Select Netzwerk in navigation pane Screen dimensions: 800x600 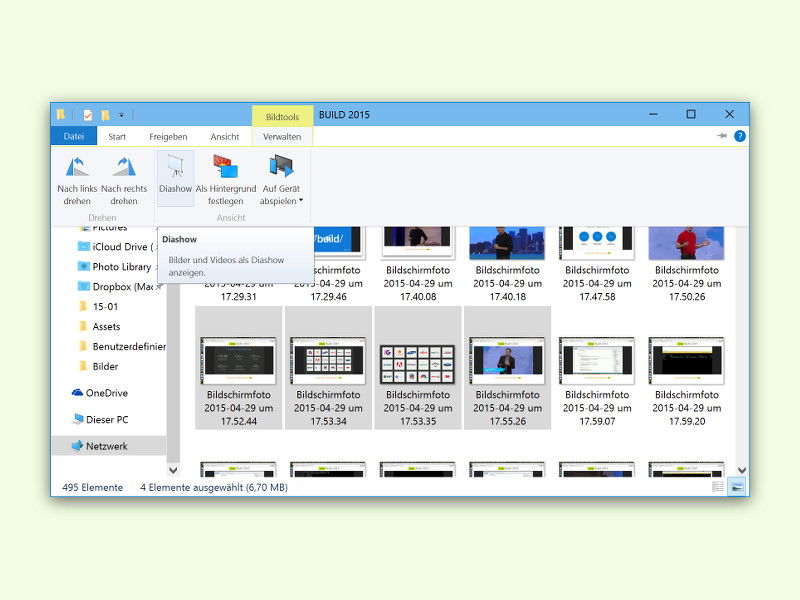pos(109,446)
